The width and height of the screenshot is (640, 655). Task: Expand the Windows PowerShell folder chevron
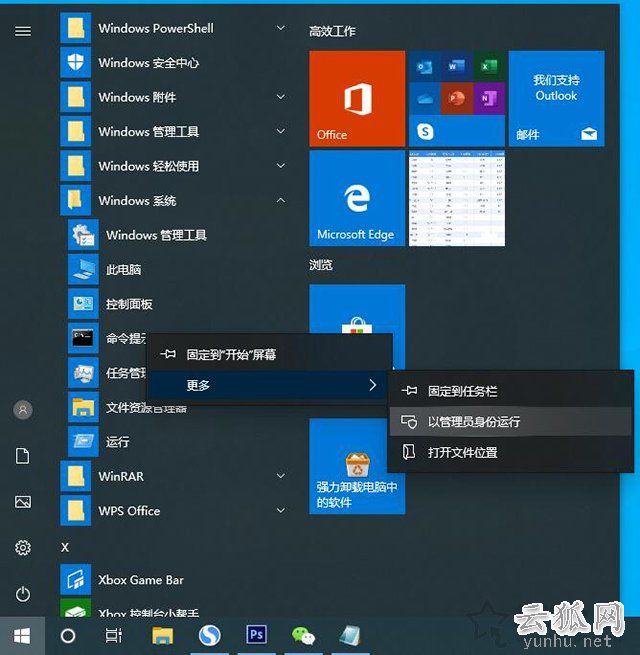click(x=281, y=28)
